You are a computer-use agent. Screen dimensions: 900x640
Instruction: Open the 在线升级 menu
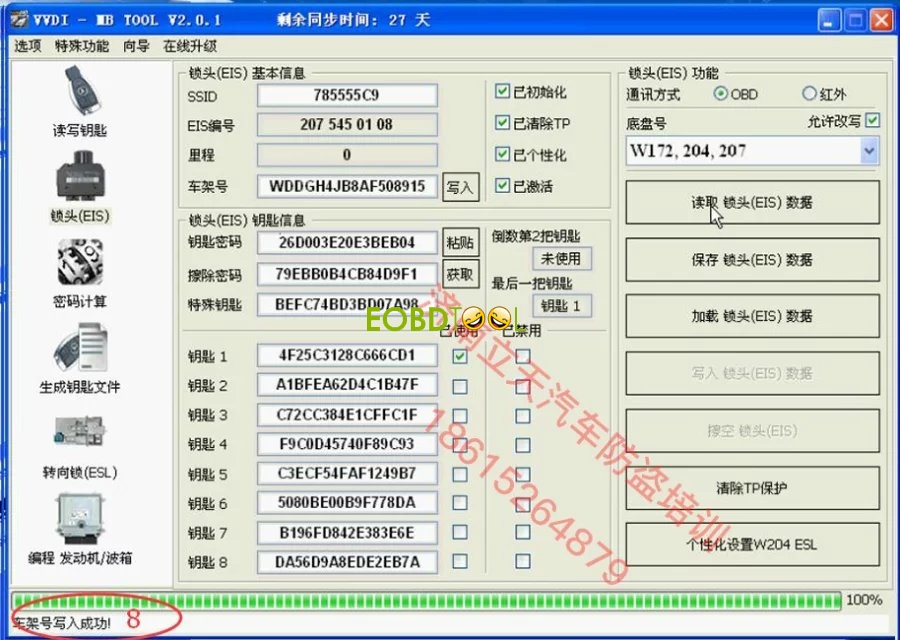190,46
